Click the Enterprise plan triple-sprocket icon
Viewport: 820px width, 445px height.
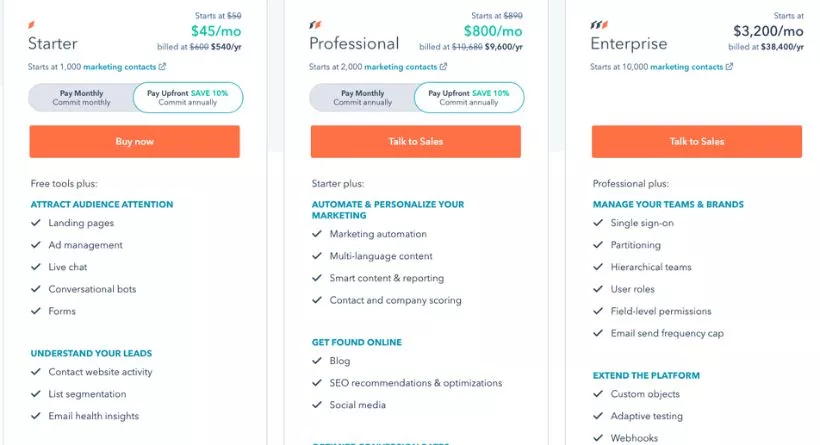[599, 25]
